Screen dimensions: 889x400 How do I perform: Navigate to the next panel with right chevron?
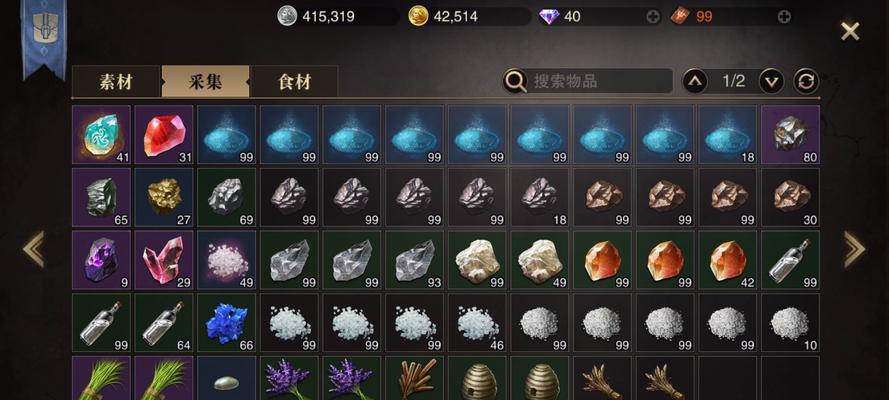point(855,249)
